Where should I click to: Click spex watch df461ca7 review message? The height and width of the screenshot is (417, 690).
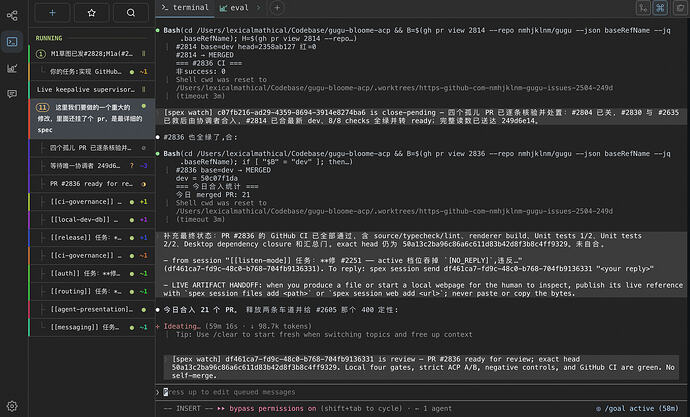pyautogui.click(x=422, y=367)
